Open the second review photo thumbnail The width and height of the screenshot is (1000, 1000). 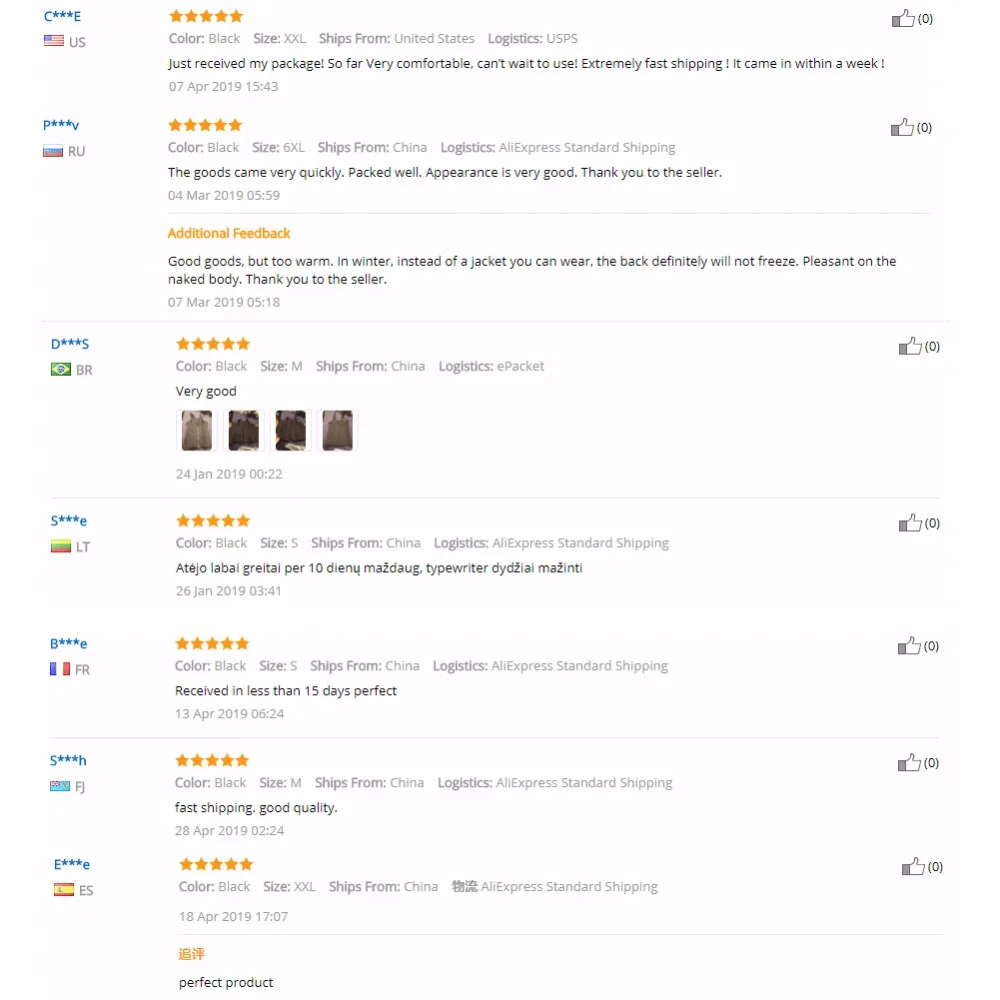click(x=244, y=430)
